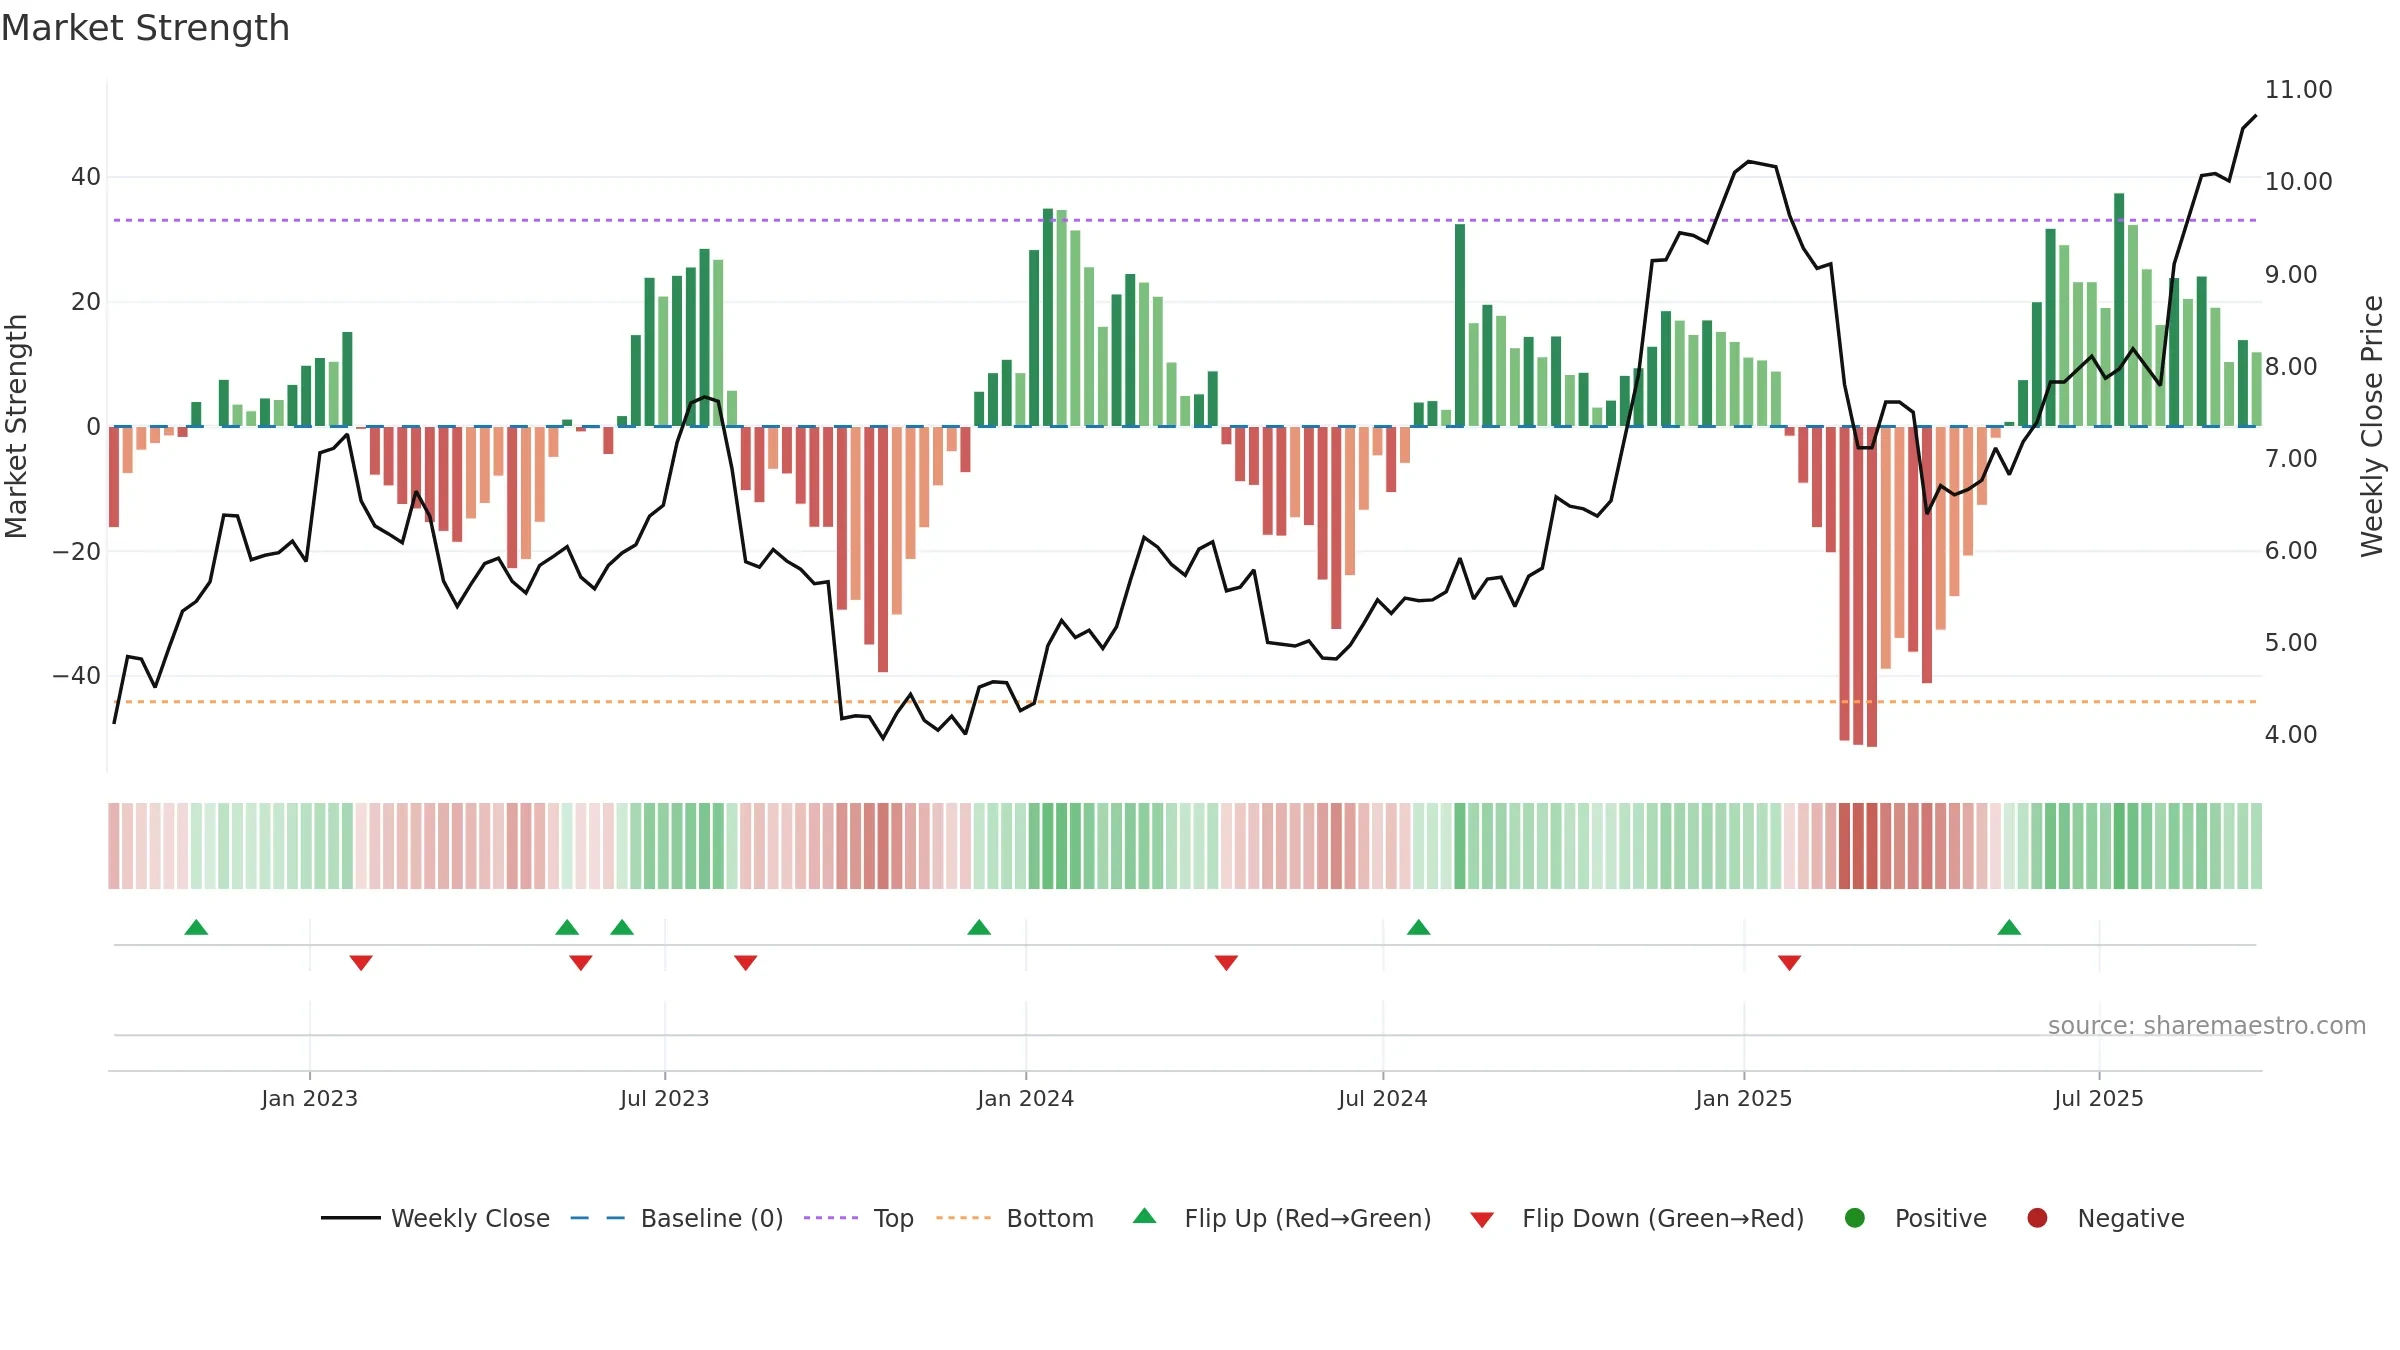Click the red Negative dot in legend

point(2037,1218)
